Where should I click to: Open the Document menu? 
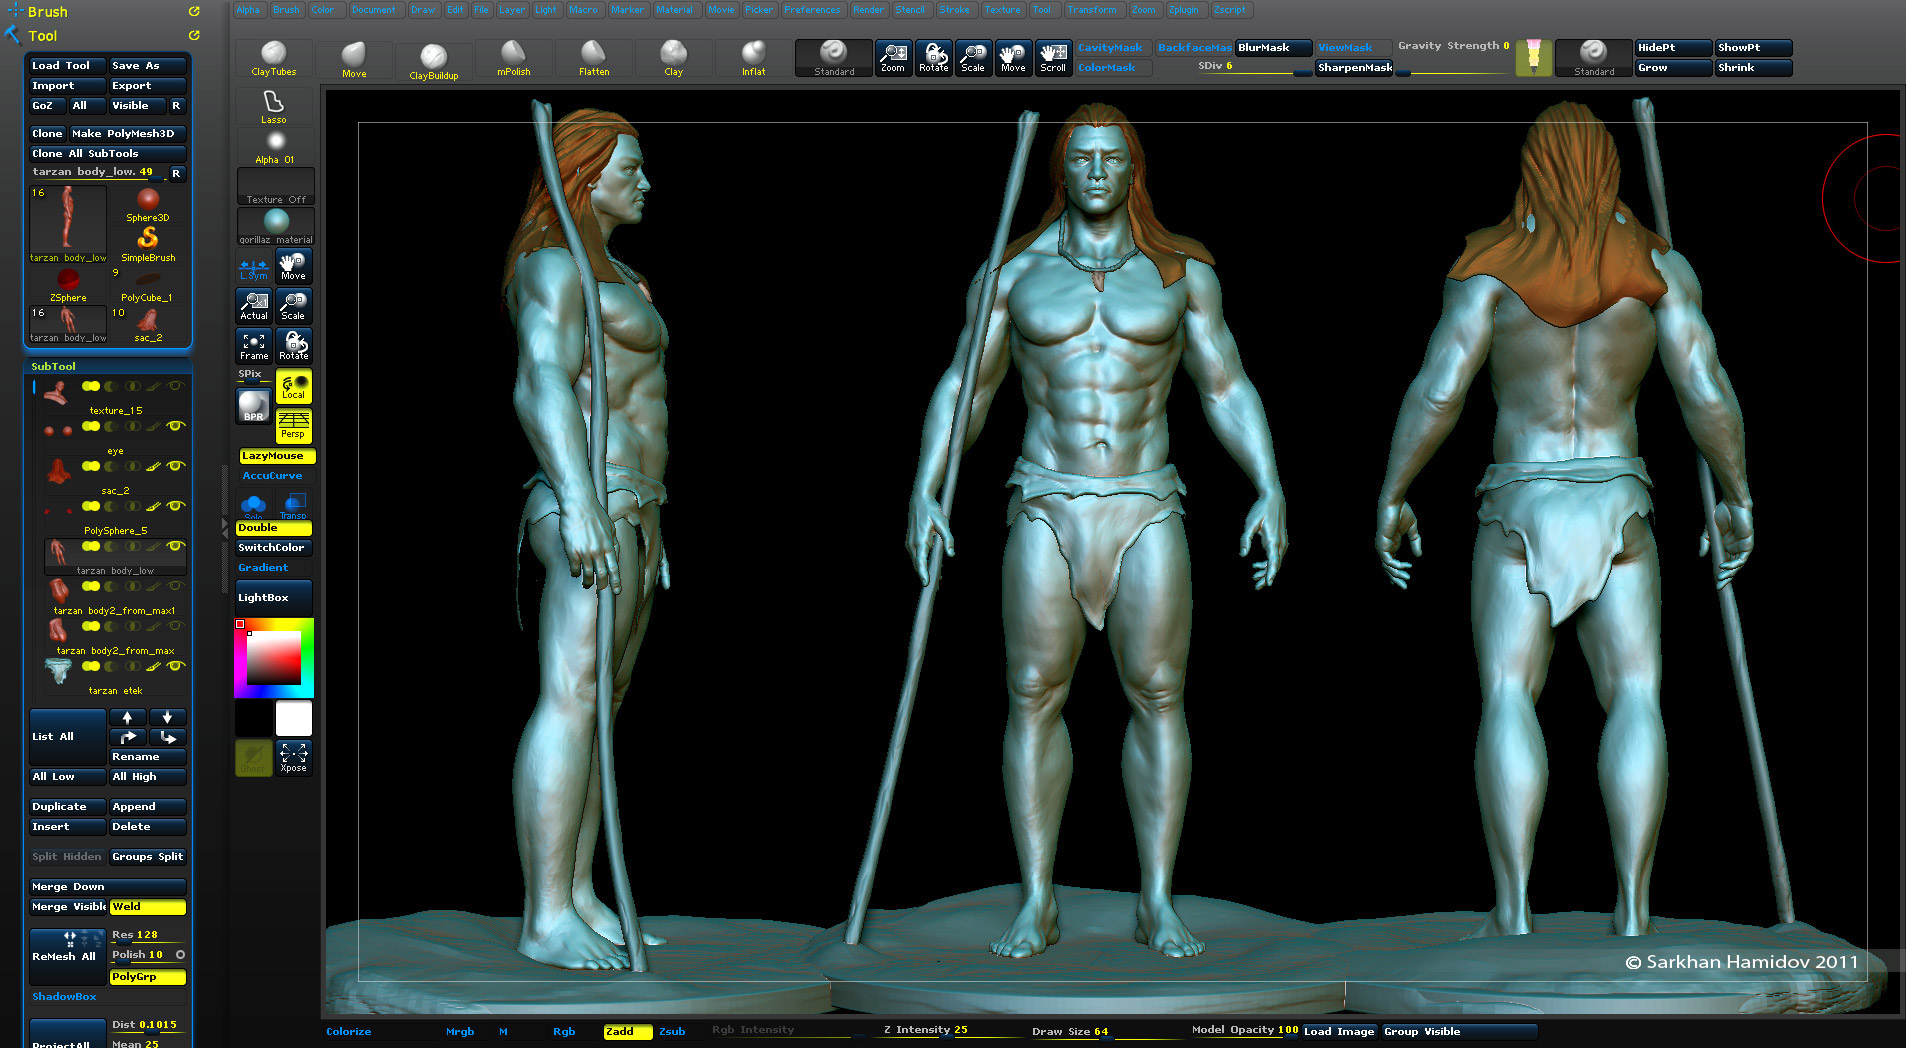(x=374, y=10)
